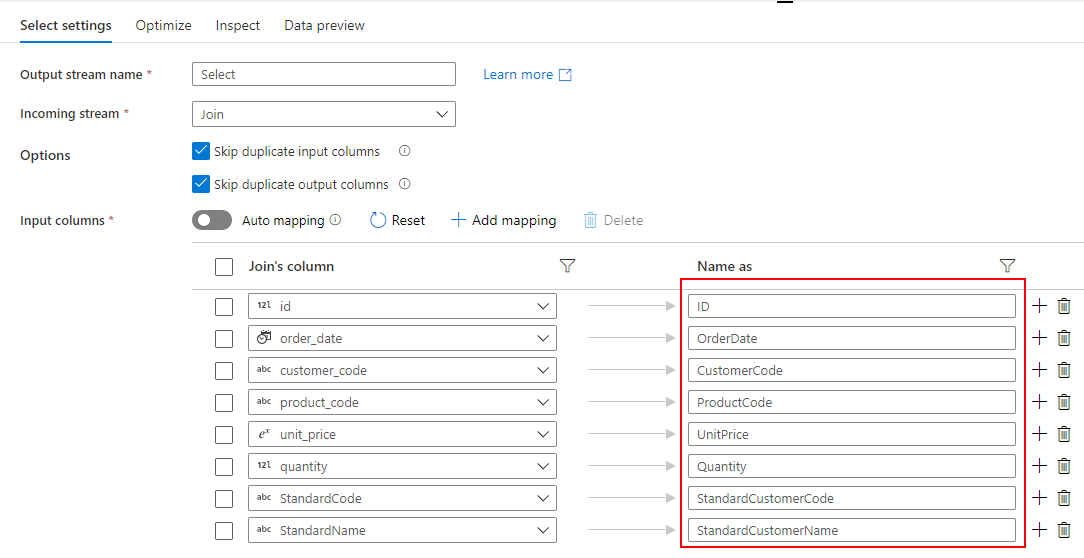1084x558 pixels.
Task: Click the filter icon beside Name as
Action: click(1007, 266)
